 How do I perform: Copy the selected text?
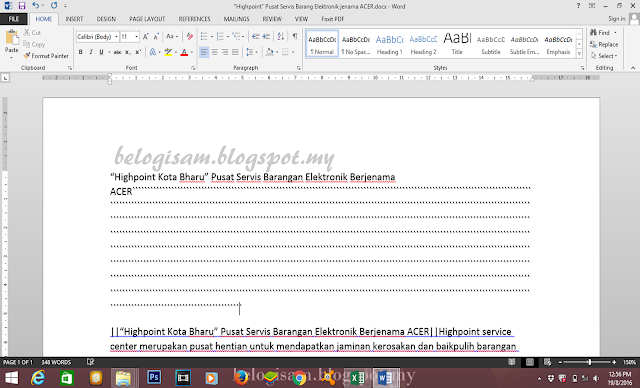pos(34,44)
